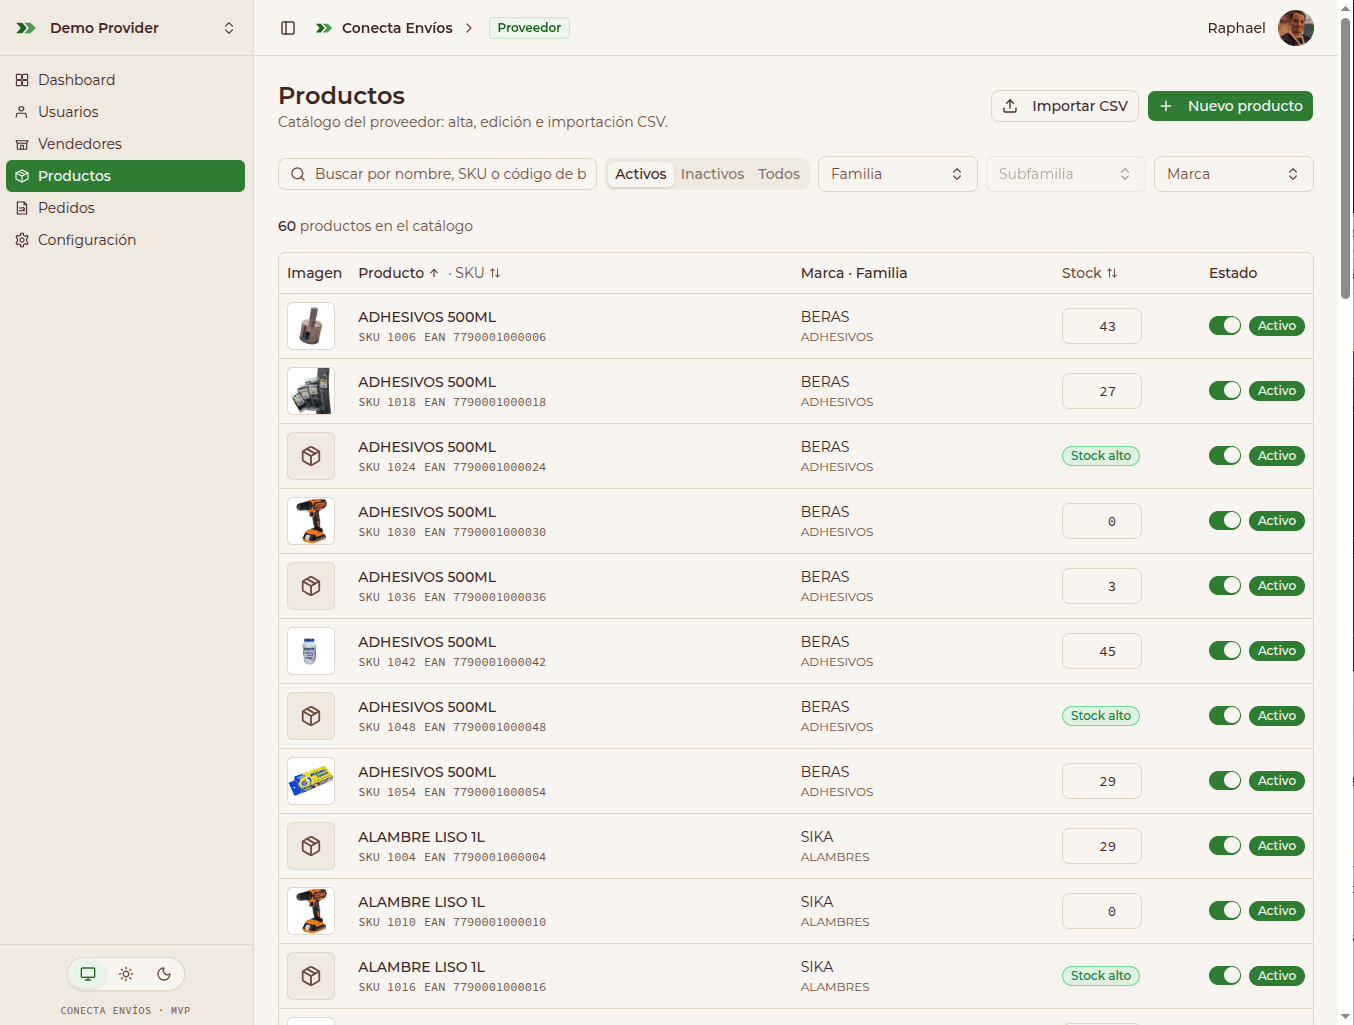Click the search magnifier icon

[x=298, y=174]
